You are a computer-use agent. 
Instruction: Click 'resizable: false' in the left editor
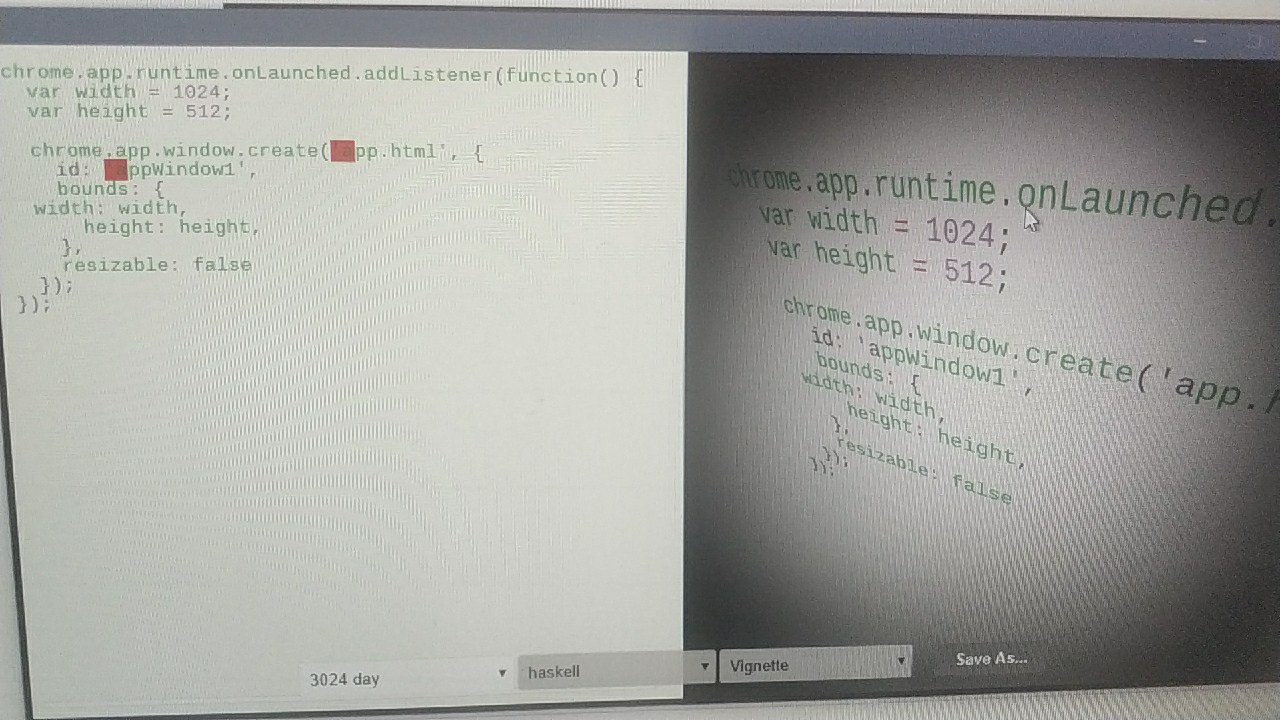[x=157, y=265]
